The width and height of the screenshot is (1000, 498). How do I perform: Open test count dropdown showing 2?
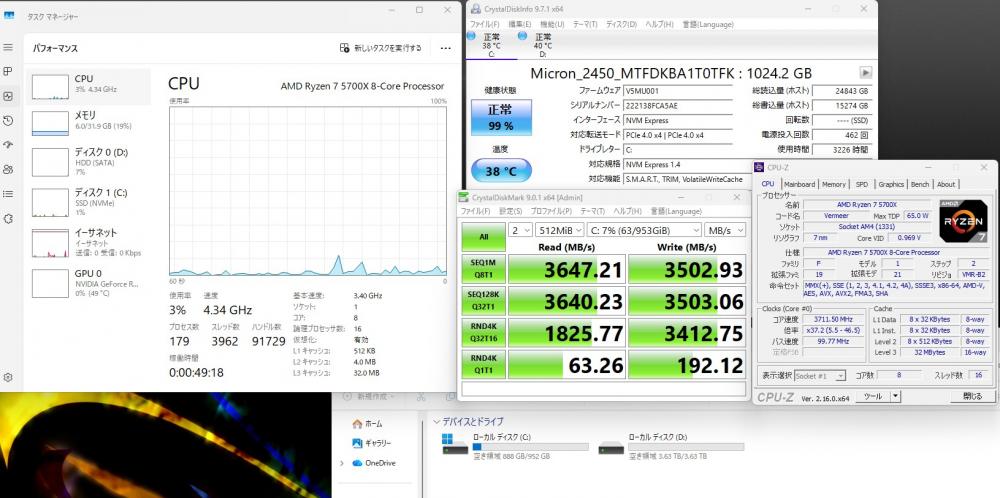click(520, 230)
